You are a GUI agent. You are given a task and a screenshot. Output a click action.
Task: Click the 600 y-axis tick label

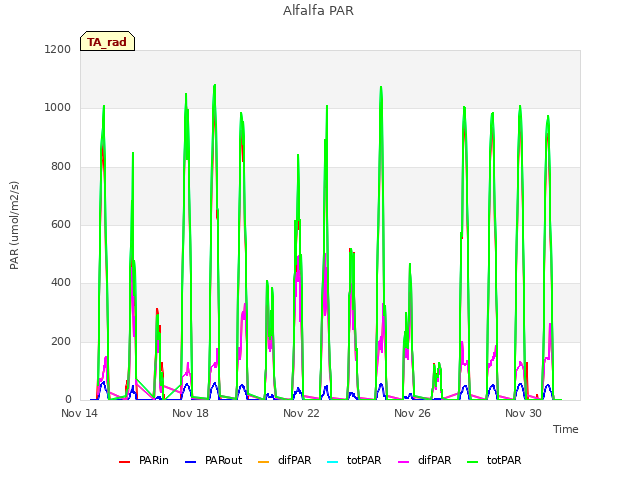coord(61,224)
